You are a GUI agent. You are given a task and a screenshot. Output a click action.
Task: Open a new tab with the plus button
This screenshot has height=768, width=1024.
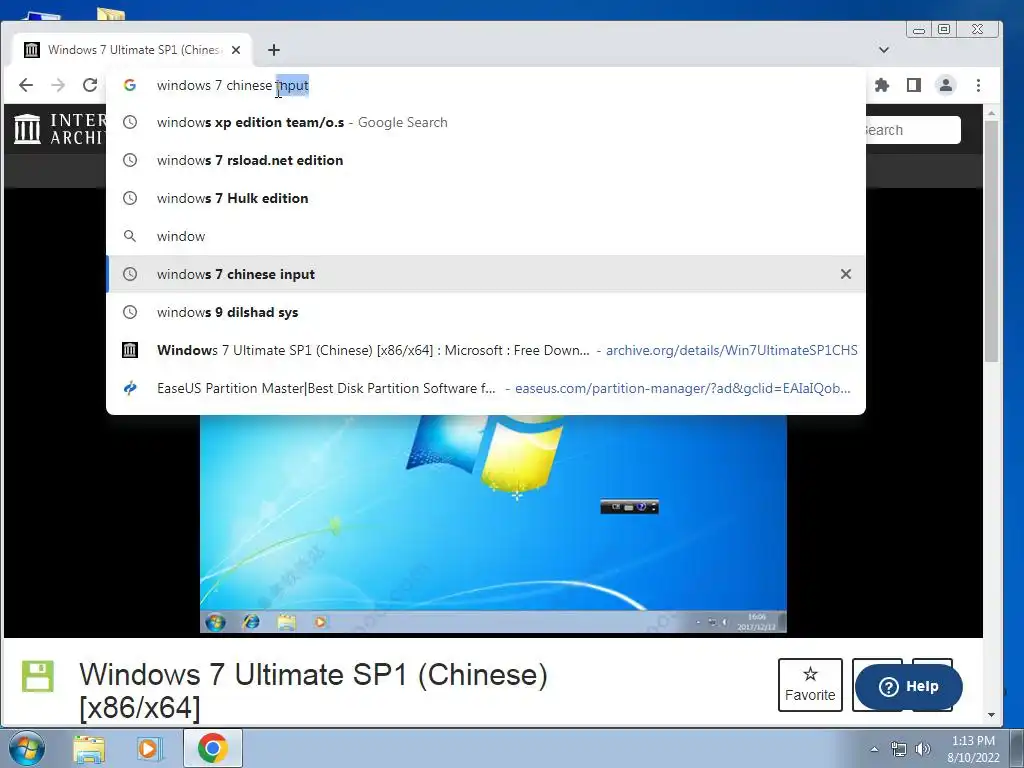point(274,50)
